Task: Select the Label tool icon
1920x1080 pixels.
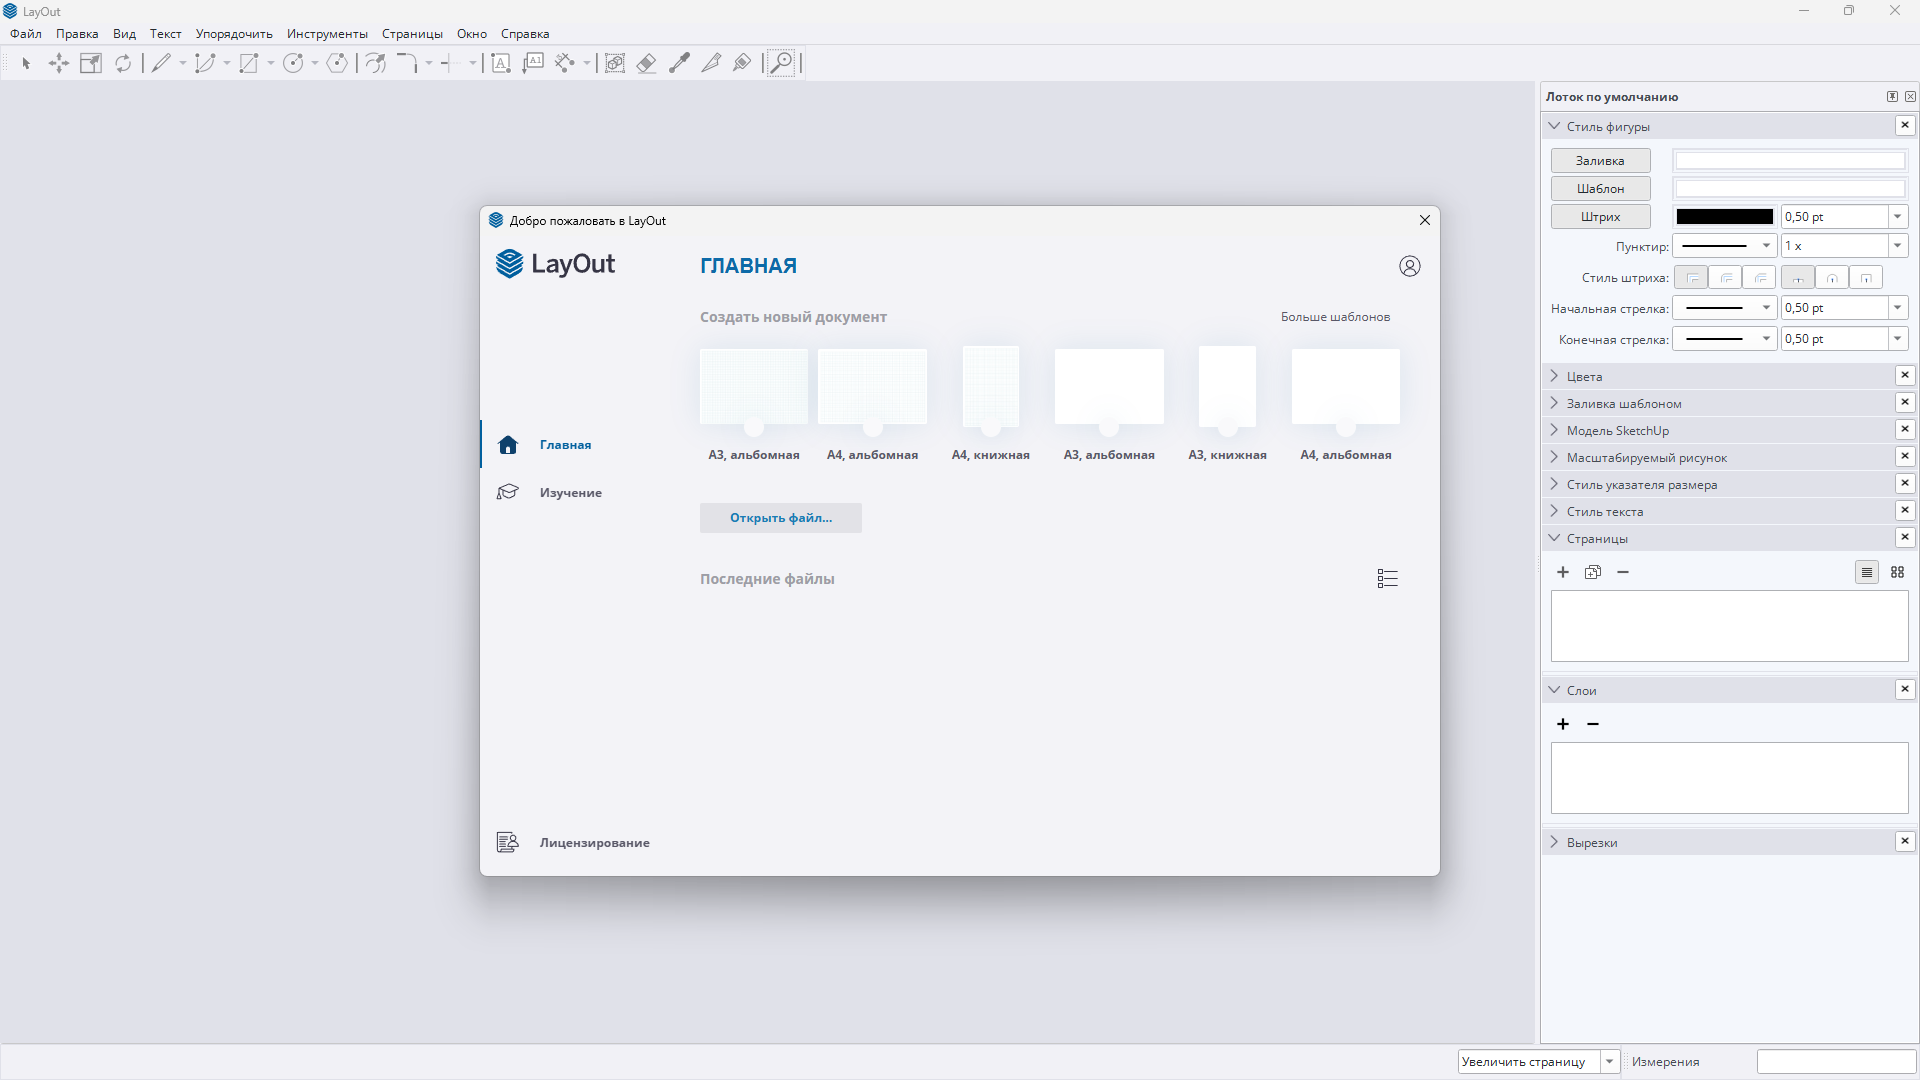Action: pyautogui.click(x=533, y=63)
